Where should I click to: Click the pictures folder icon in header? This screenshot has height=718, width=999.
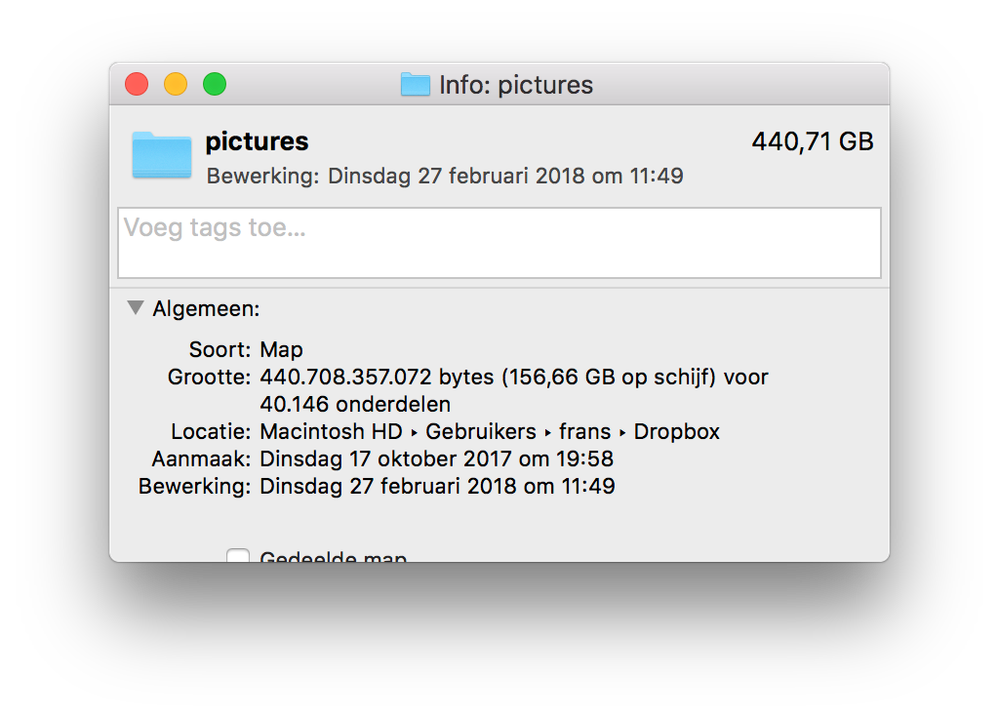point(161,155)
